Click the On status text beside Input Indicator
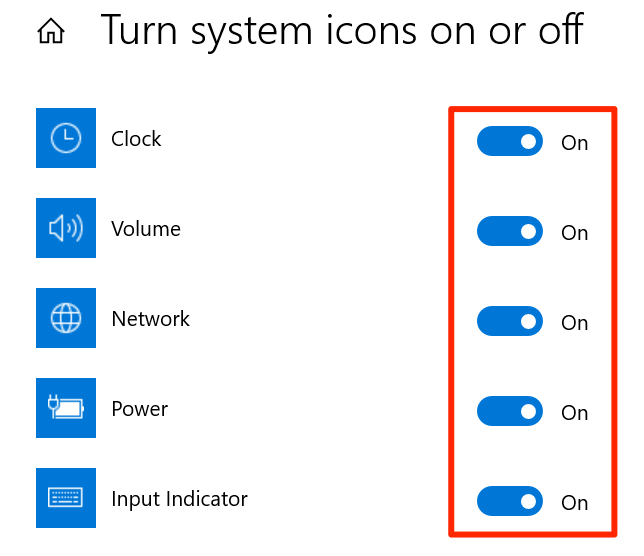The height and width of the screenshot is (556, 644). (x=574, y=502)
